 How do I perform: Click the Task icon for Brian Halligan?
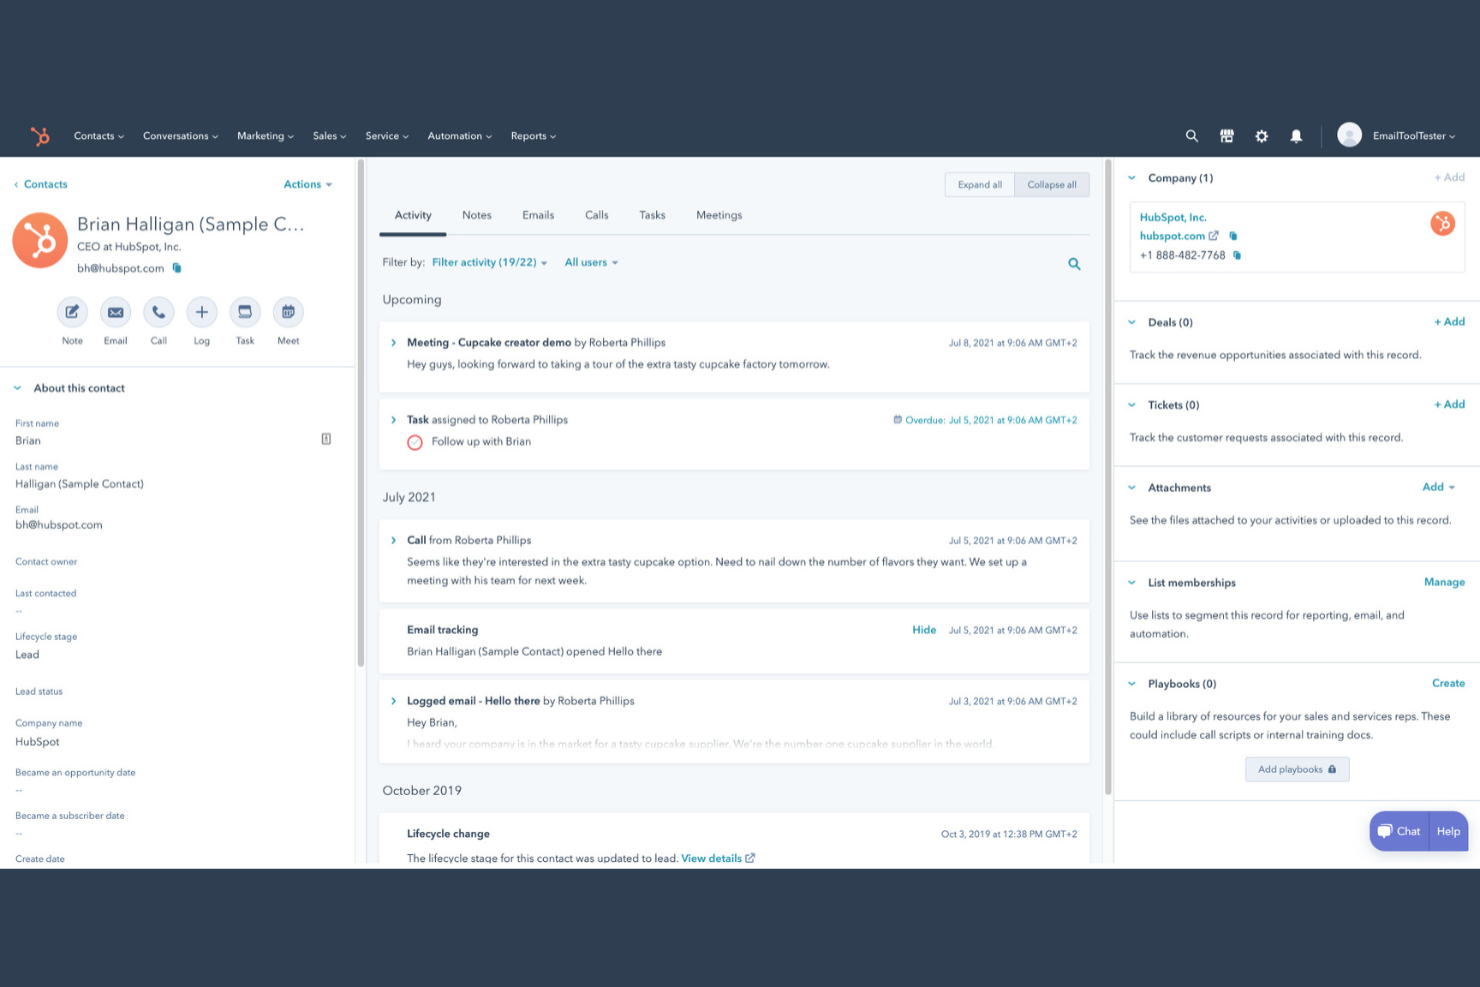pos(244,312)
